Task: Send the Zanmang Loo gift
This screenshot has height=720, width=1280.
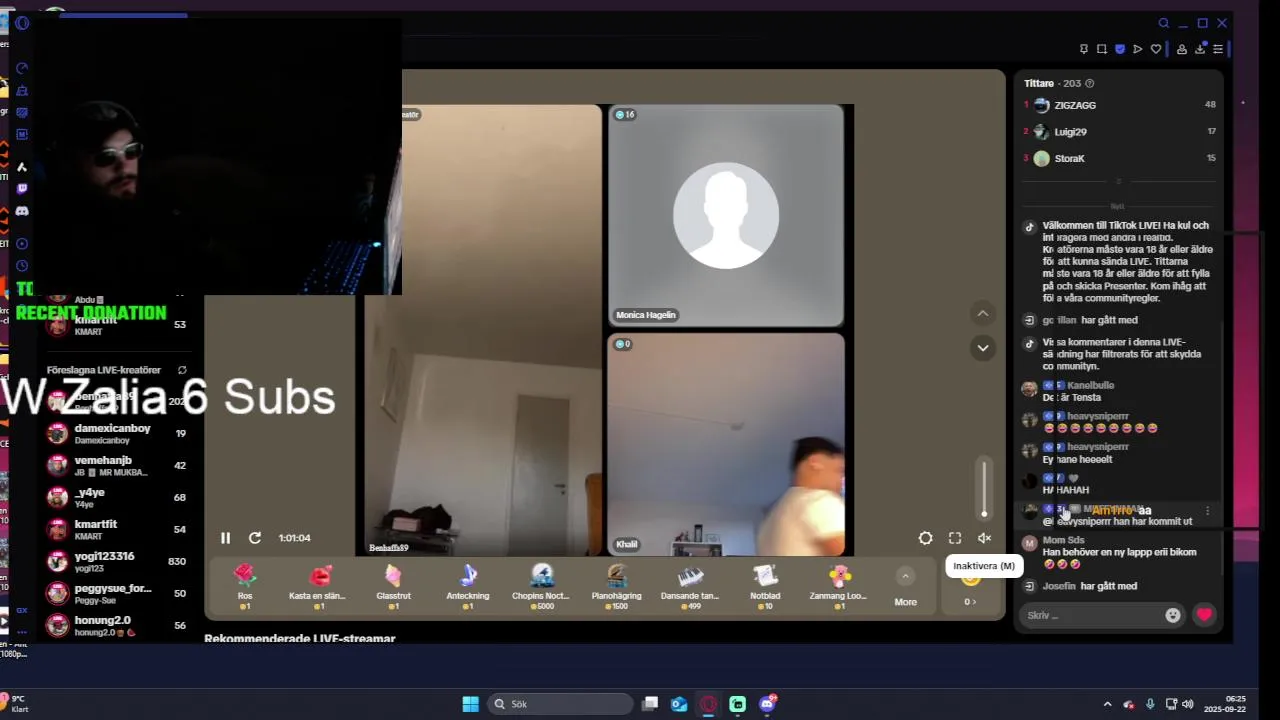Action: pos(838,587)
